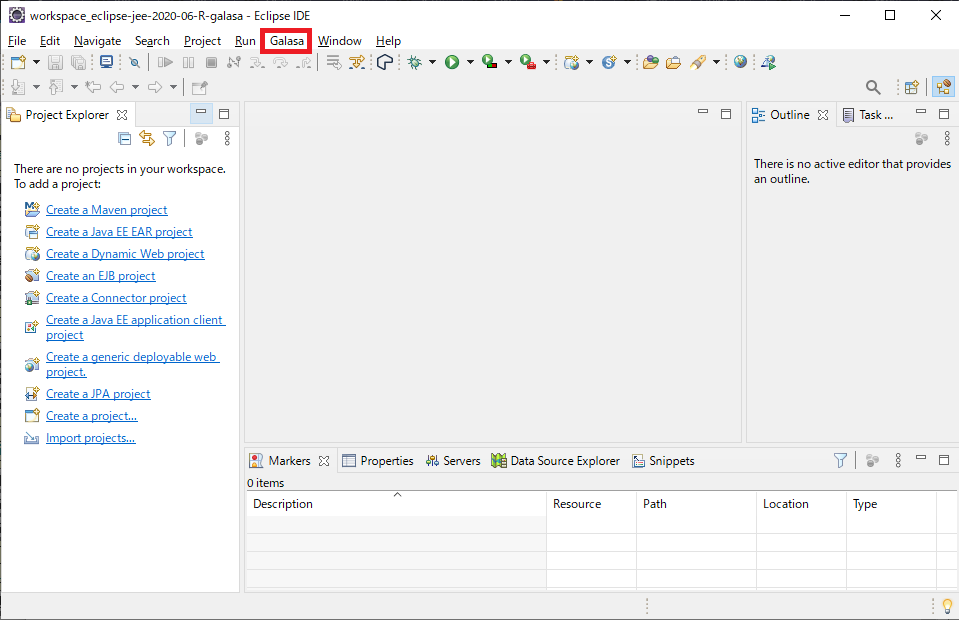The width and height of the screenshot is (959, 620).
Task: Click Collapse All in Project Explorer
Action: coord(125,139)
